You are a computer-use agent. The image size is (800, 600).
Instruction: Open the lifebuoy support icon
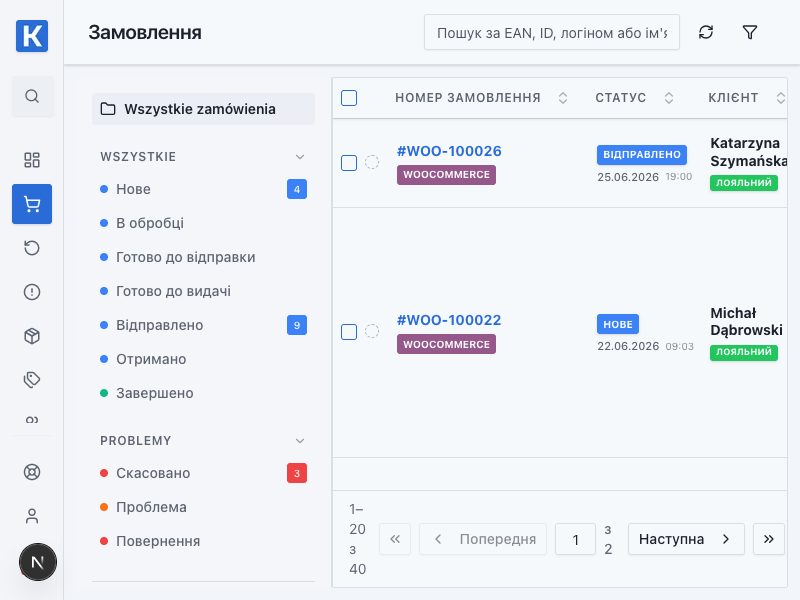[x=32, y=472]
